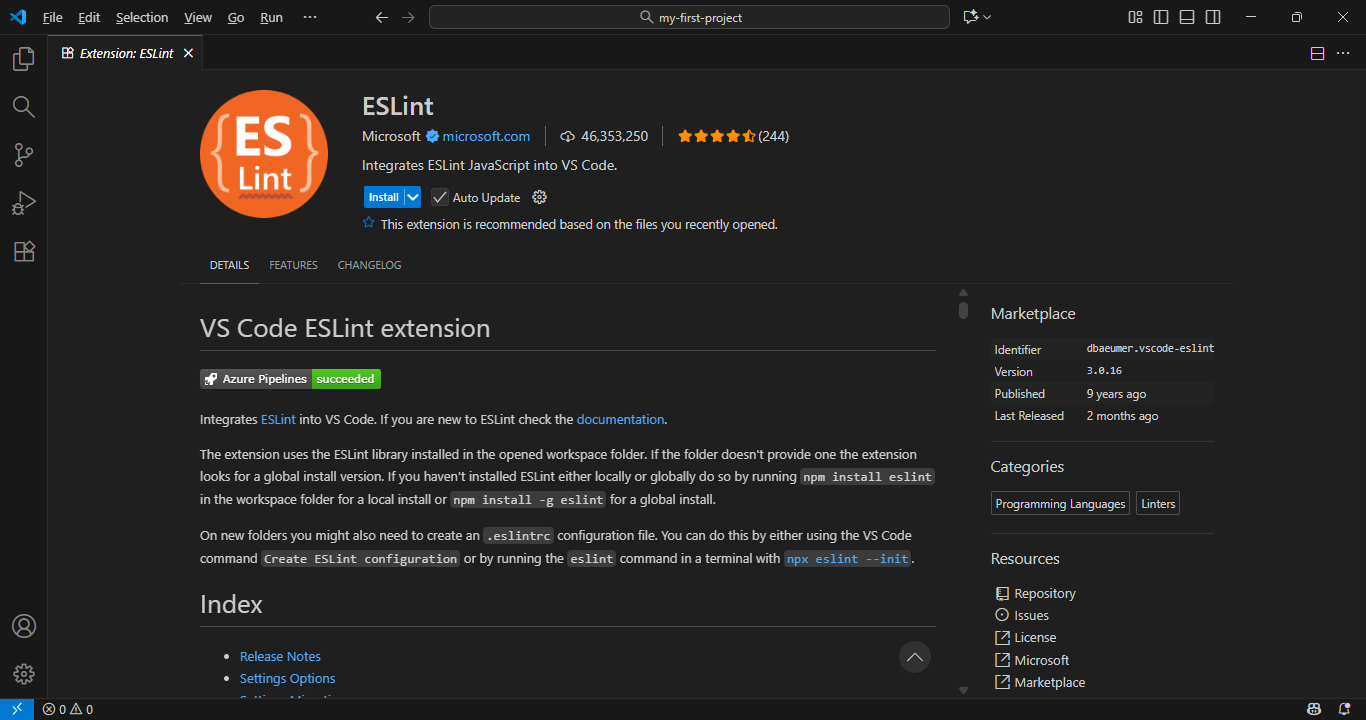This screenshot has height=720, width=1366.
Task: Switch to the FEATURES tab
Action: click(292, 265)
